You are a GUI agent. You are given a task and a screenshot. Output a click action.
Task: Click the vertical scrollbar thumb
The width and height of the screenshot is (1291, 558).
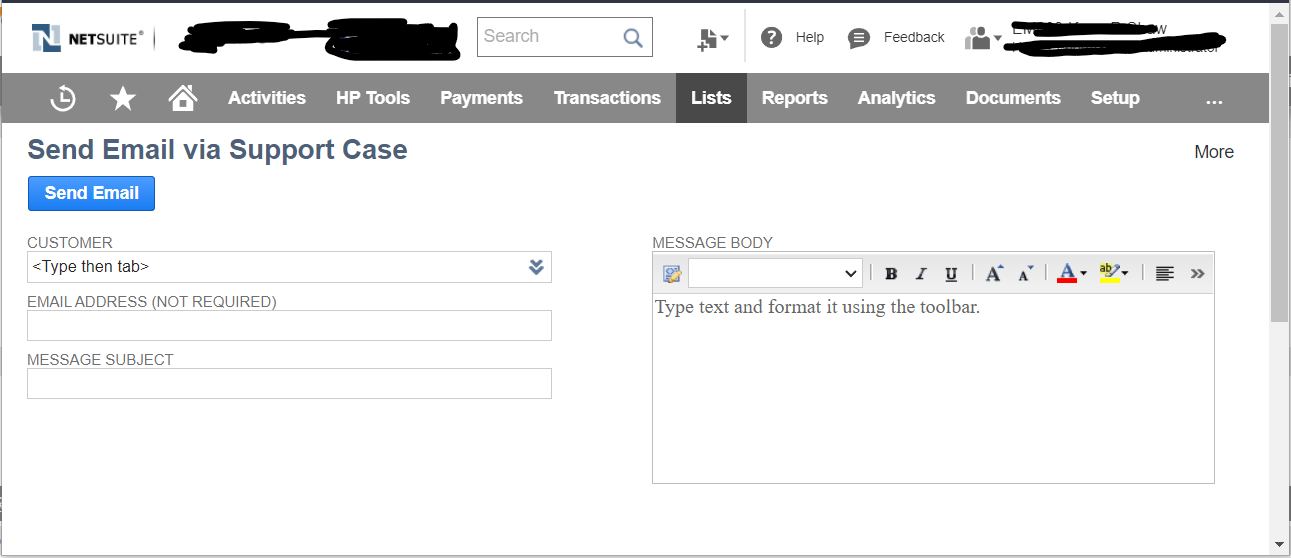point(1279,172)
